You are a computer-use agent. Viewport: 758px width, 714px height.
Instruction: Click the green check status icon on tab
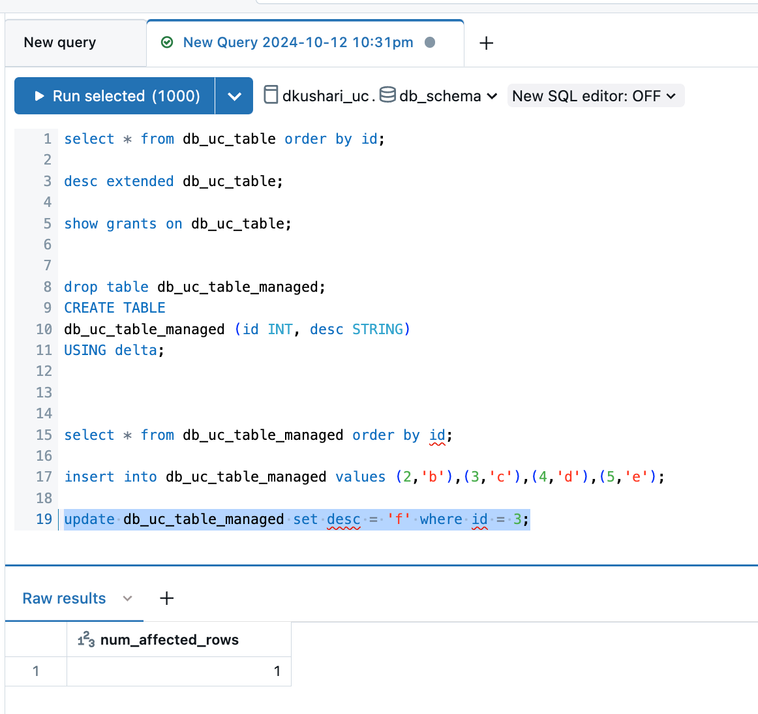coord(167,42)
